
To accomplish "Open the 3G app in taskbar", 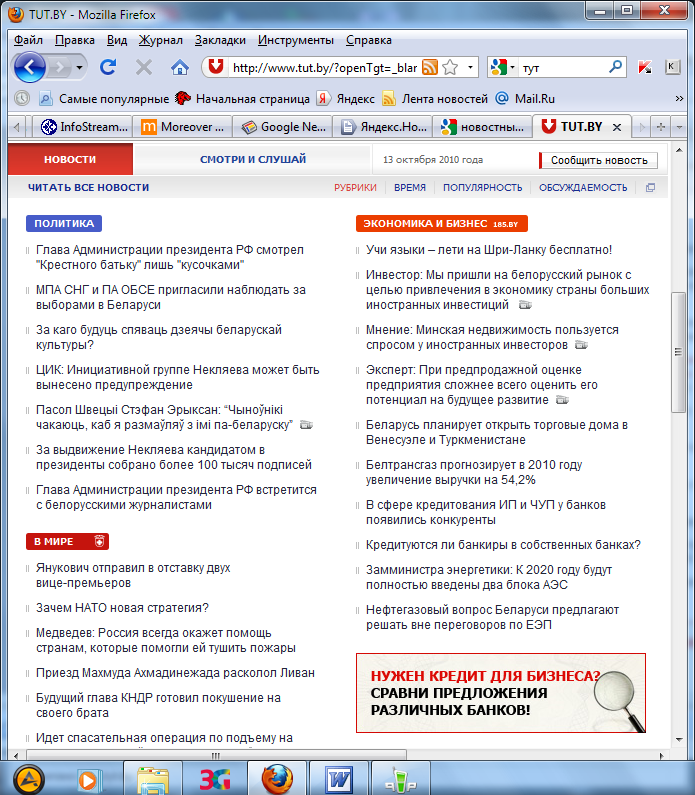I will click(215, 779).
